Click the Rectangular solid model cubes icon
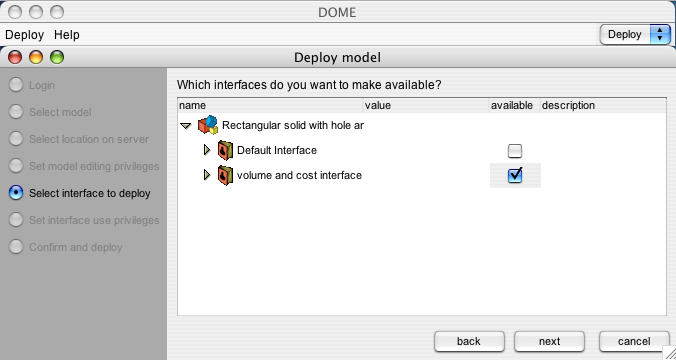 click(x=208, y=125)
